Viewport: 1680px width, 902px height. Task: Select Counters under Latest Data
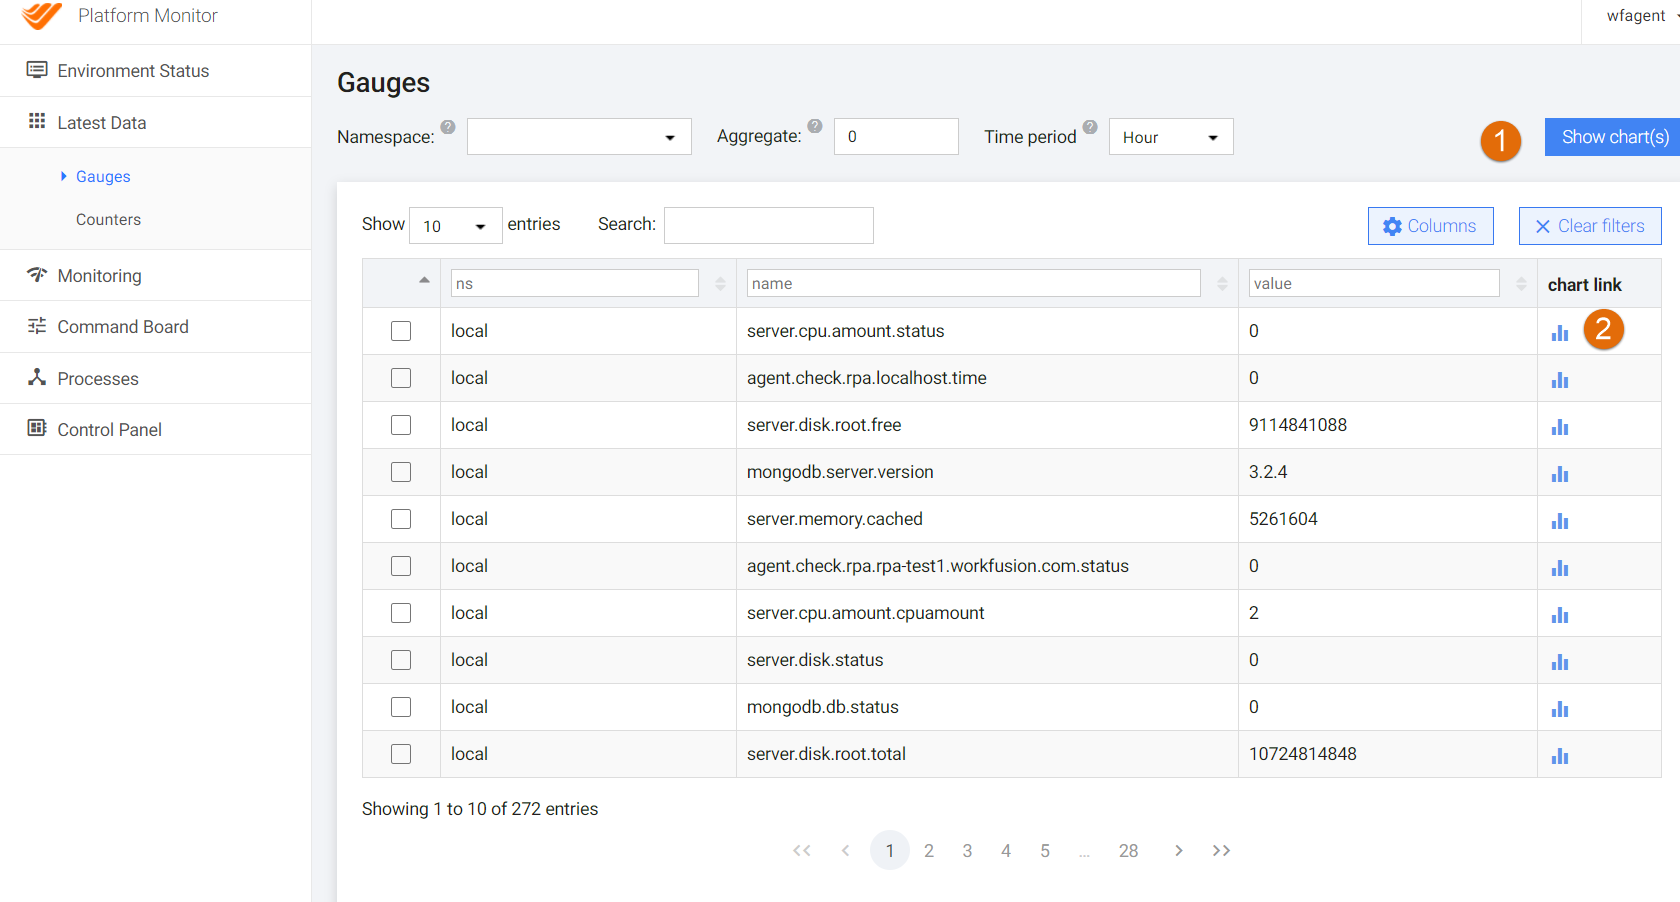[x=108, y=219]
